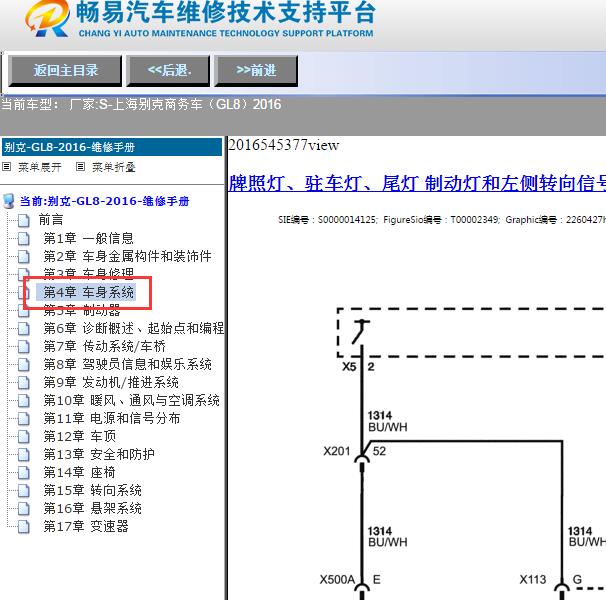Click the page icon beside 第10章
The height and width of the screenshot is (600, 606).
coord(24,401)
